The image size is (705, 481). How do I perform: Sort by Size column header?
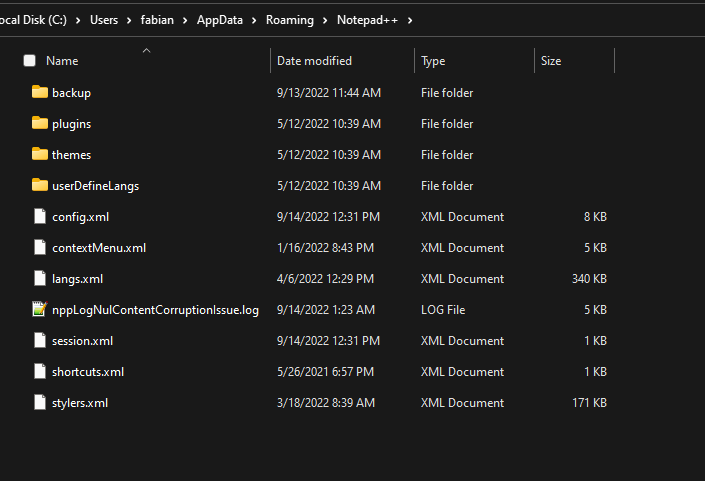click(x=551, y=61)
